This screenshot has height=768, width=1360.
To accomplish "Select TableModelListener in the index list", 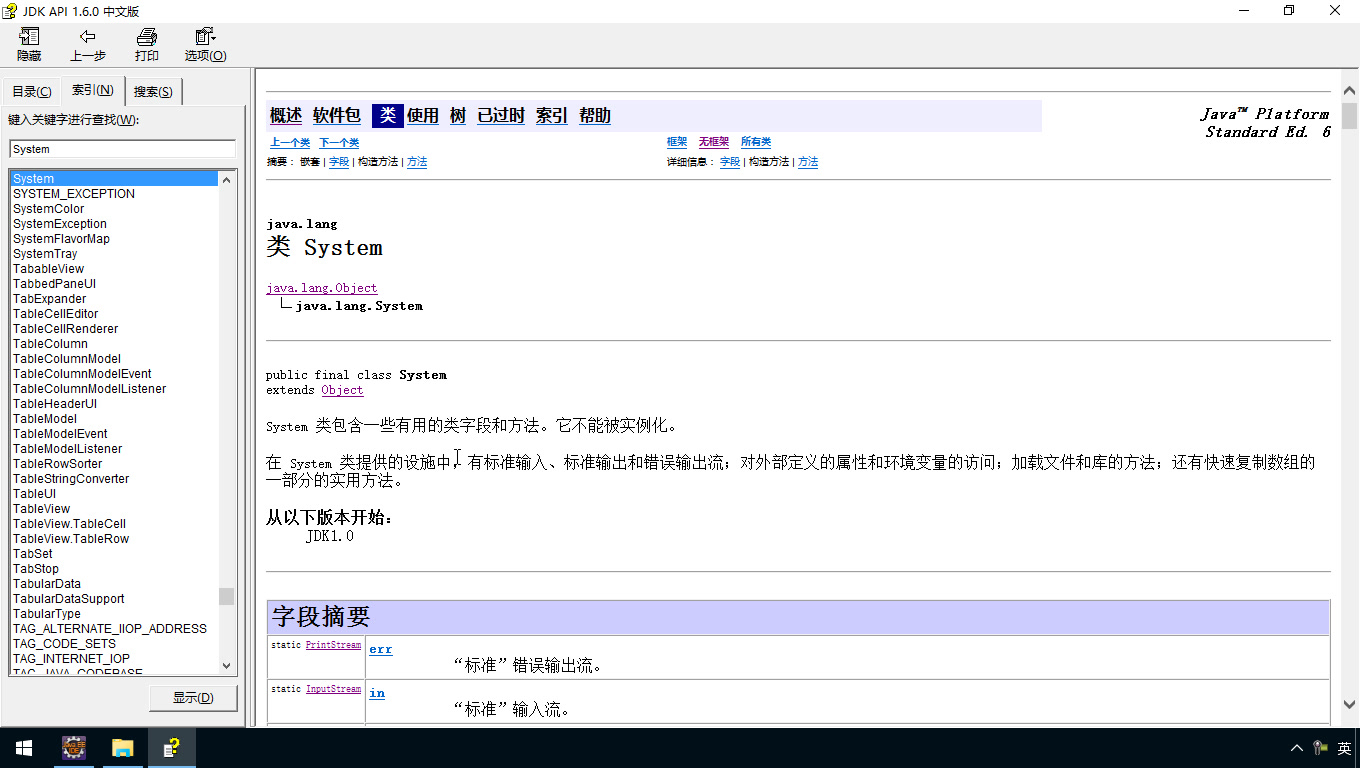I will click(x=68, y=449).
